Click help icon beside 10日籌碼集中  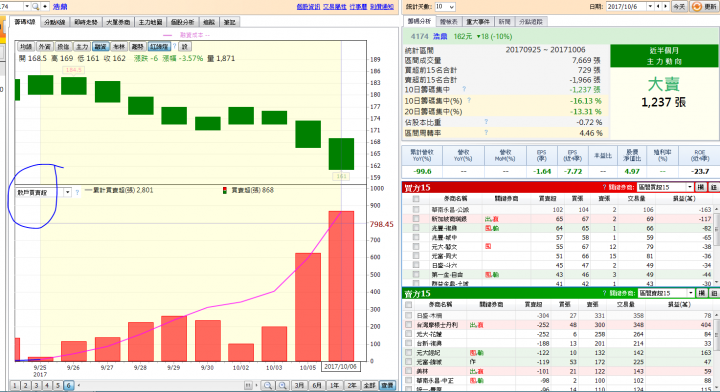pos(464,89)
